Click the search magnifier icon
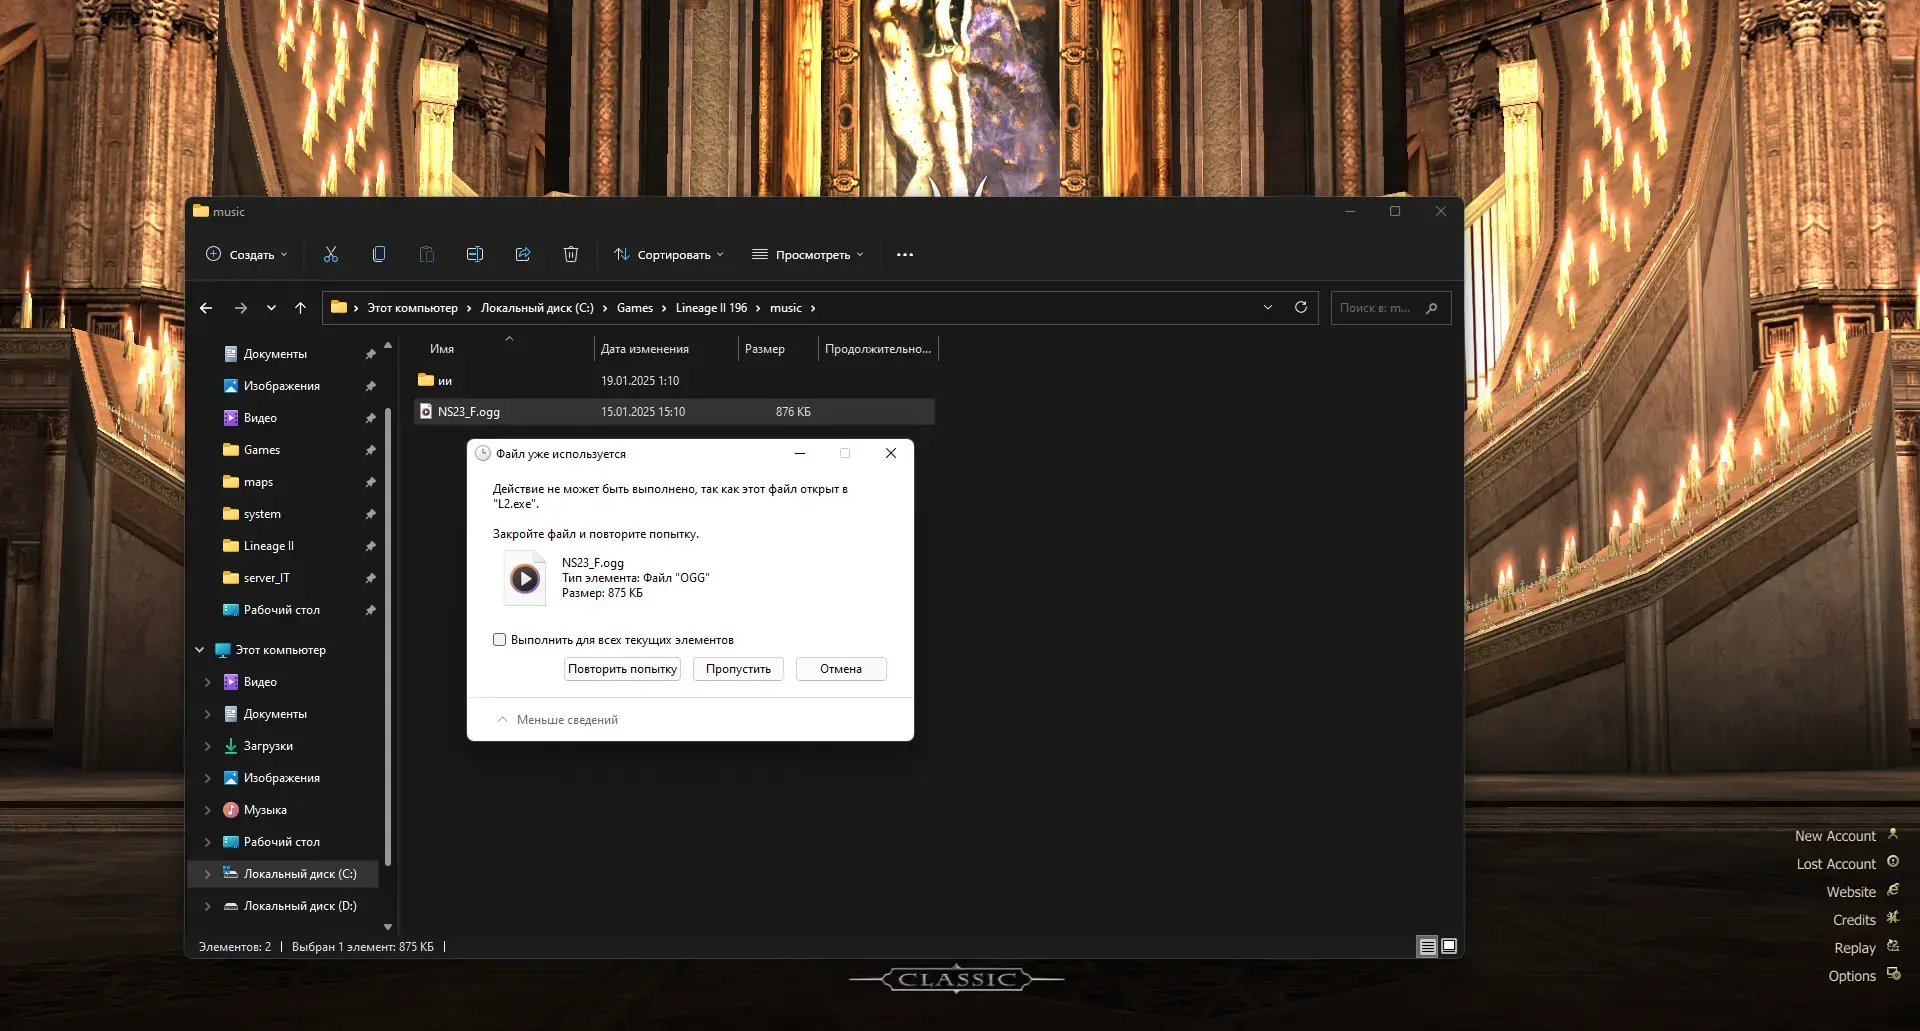1920x1031 pixels. click(x=1432, y=308)
